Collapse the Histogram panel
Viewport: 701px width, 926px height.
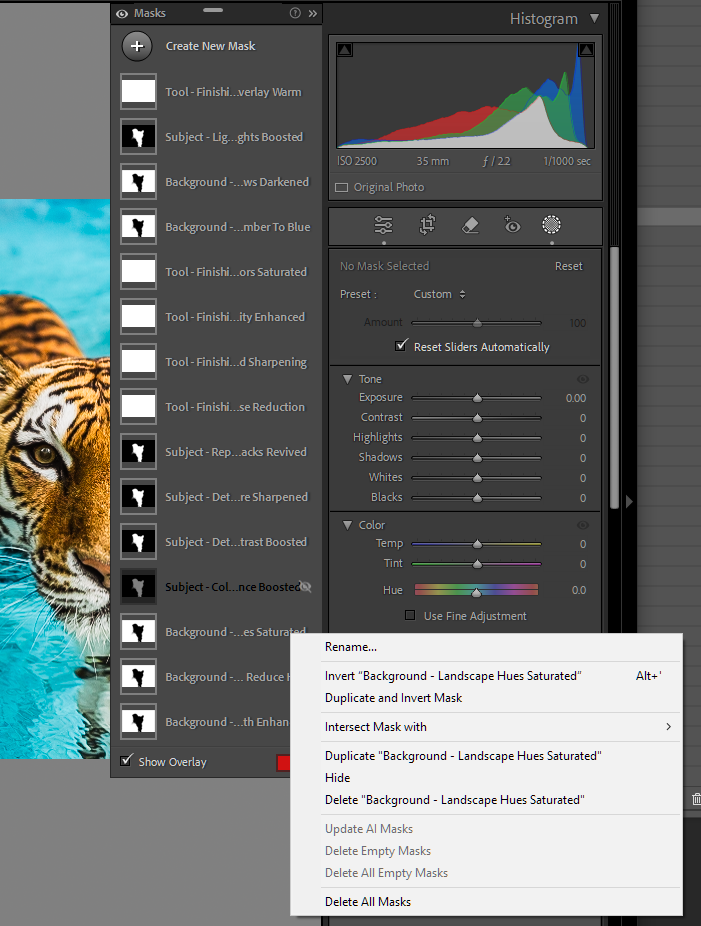tap(594, 18)
